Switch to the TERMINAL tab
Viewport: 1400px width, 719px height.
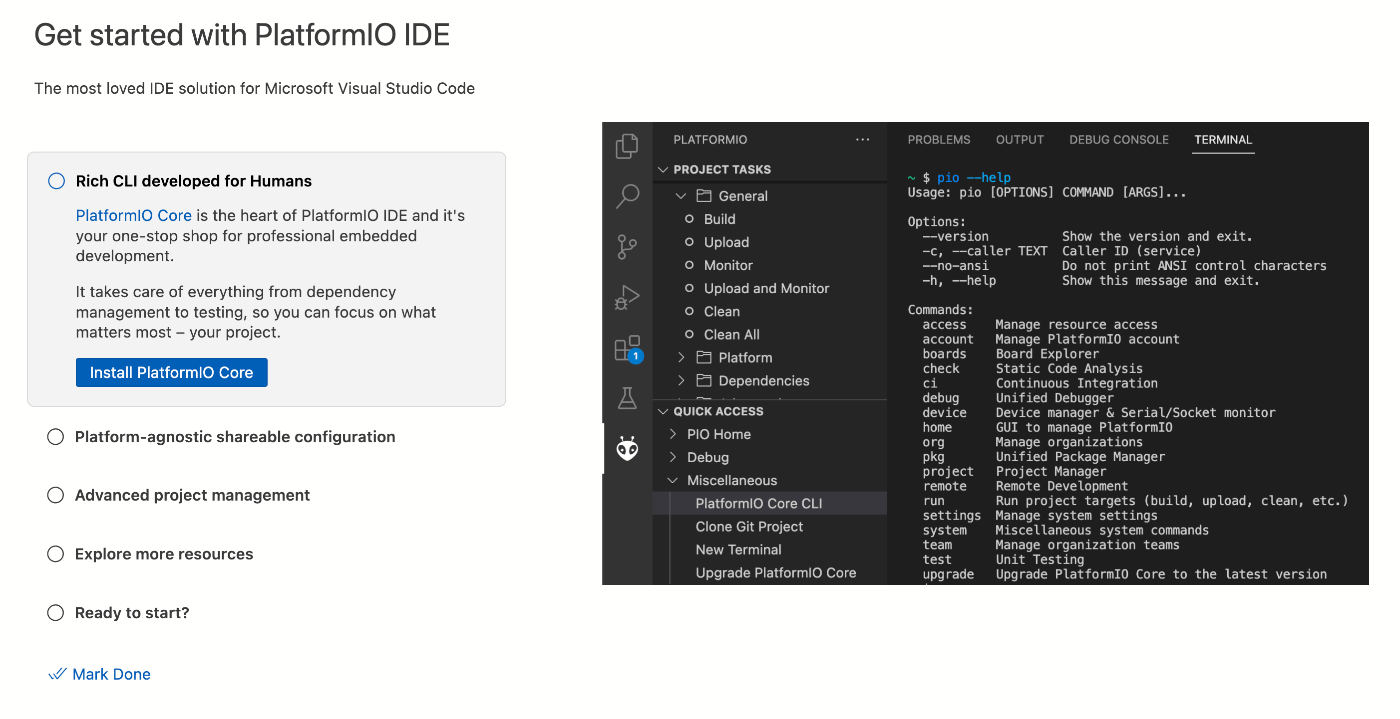1223,140
